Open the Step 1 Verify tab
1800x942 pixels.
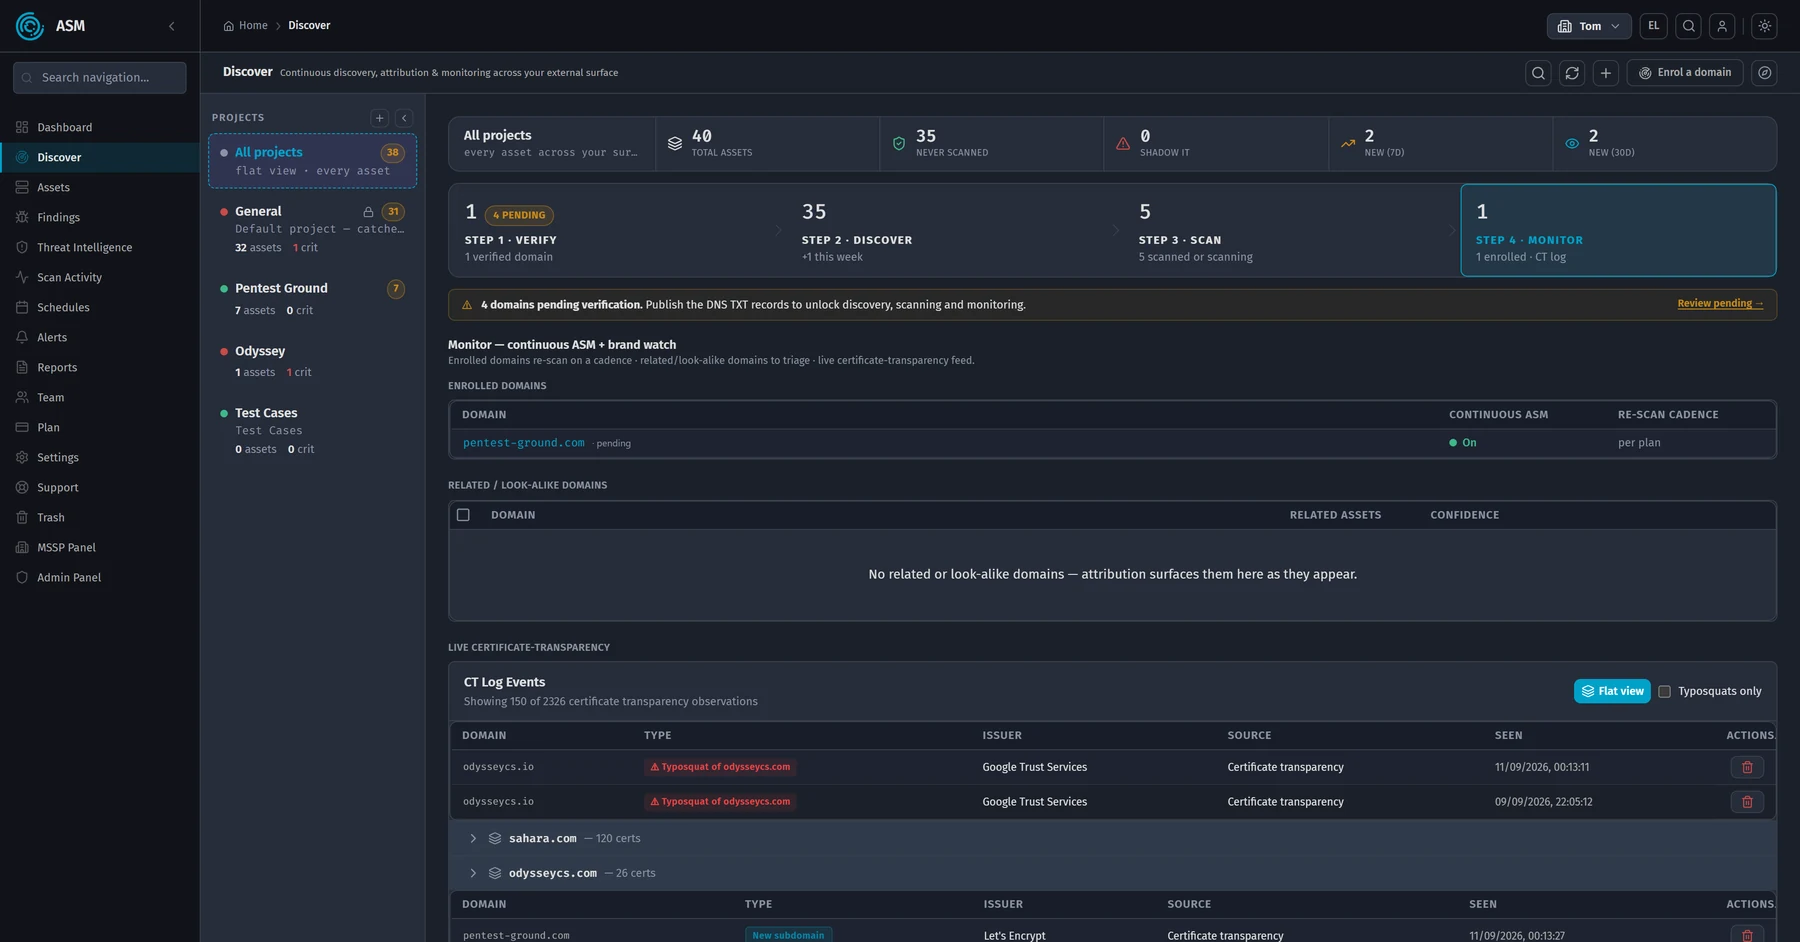[x=617, y=231]
